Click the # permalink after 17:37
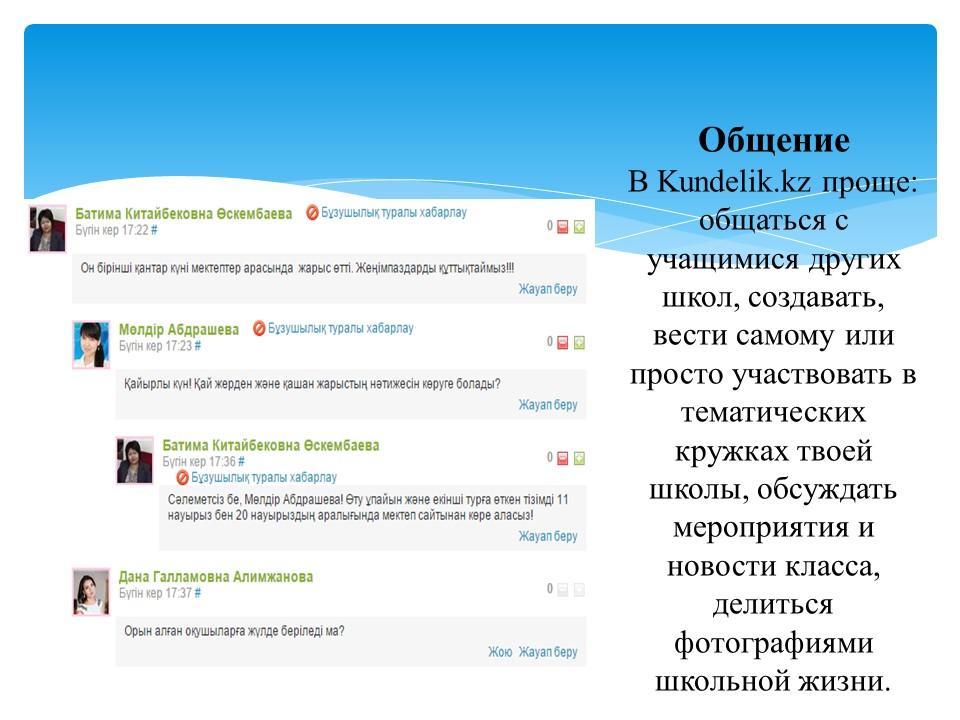Image resolution: width=960 pixels, height=720 pixels. [x=198, y=593]
